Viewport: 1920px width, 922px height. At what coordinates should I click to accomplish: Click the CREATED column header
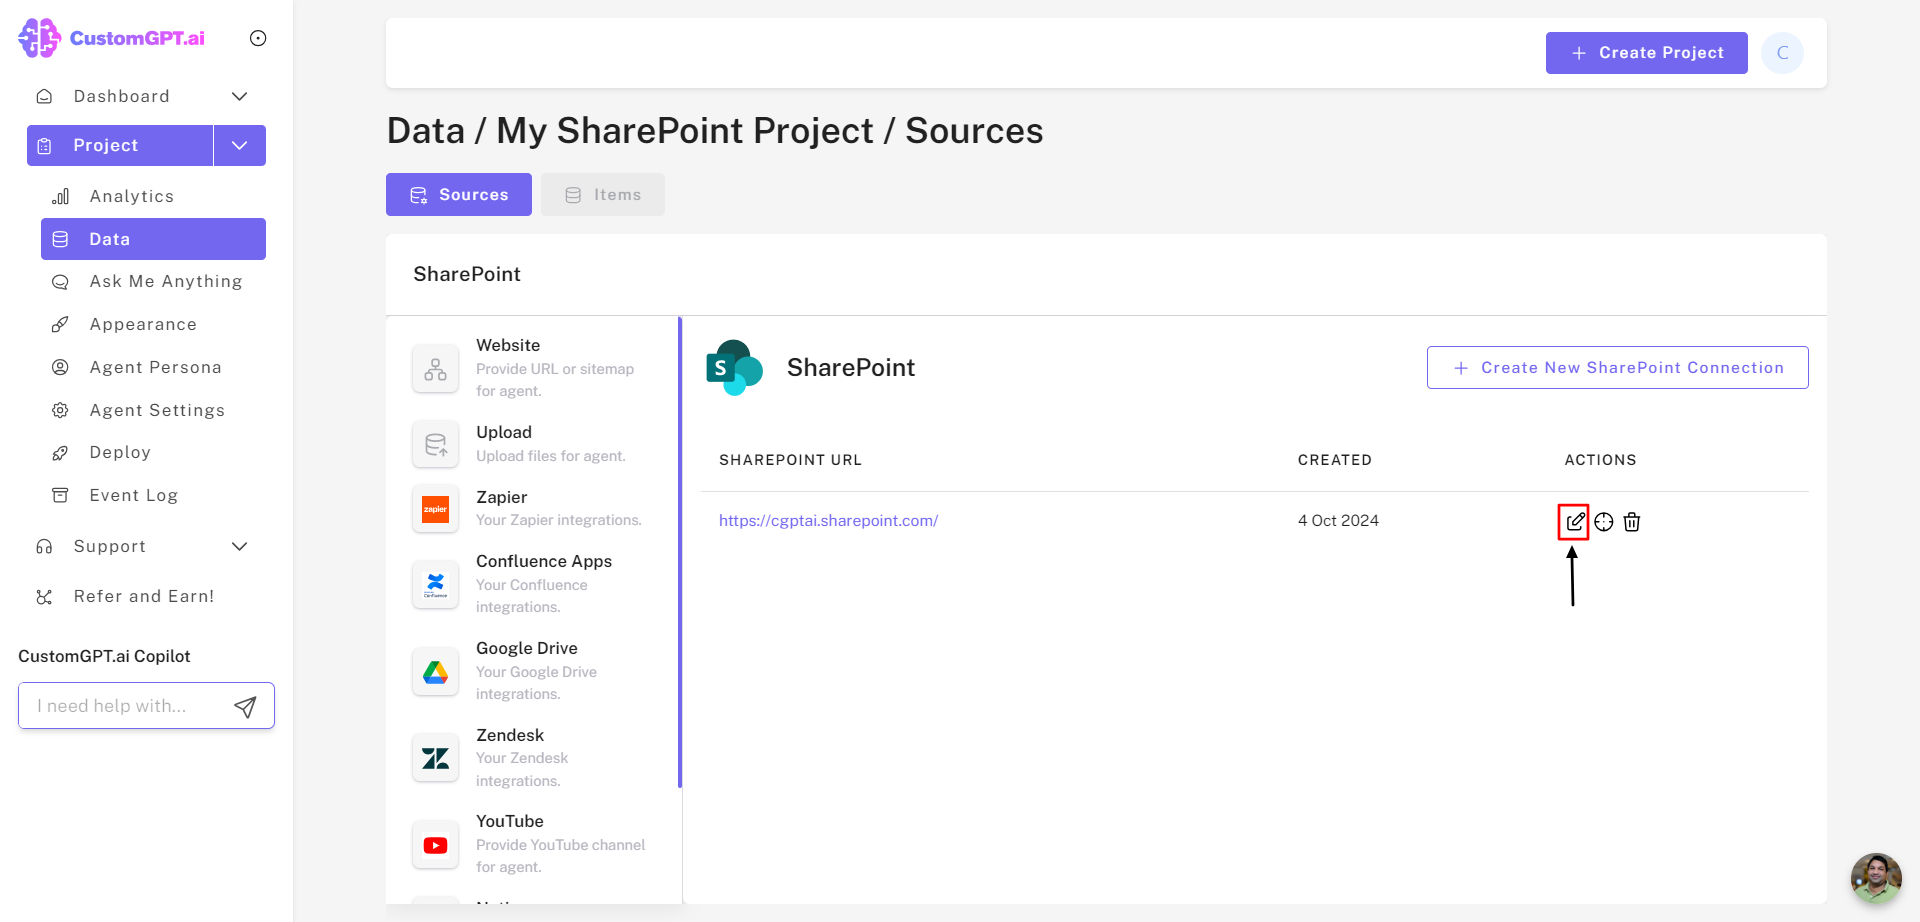[1335, 460]
